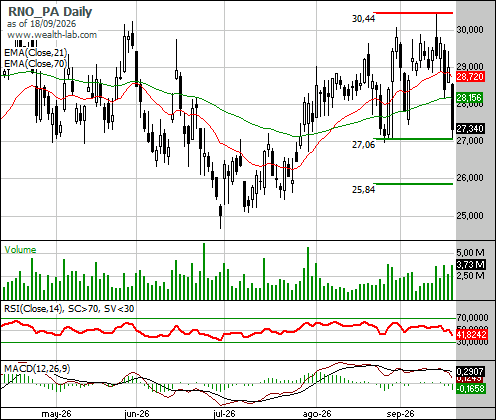Click the -0,1658 MACD histogram value tag
Viewport: 496px width, 420px height.
click(x=470, y=388)
